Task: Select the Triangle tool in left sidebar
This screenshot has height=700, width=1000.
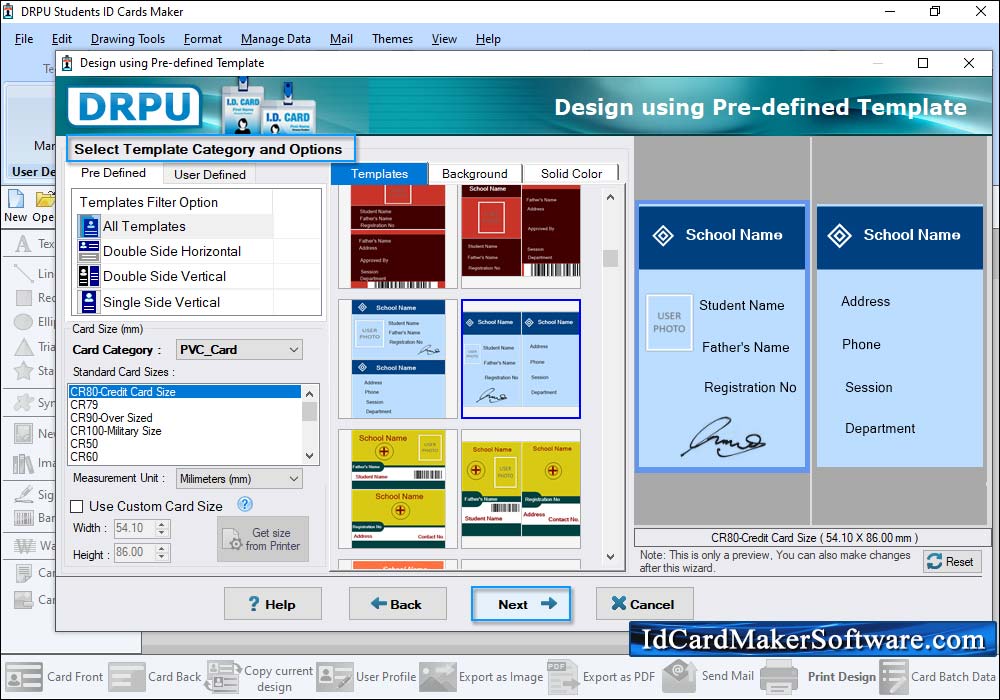Action: click(24, 347)
